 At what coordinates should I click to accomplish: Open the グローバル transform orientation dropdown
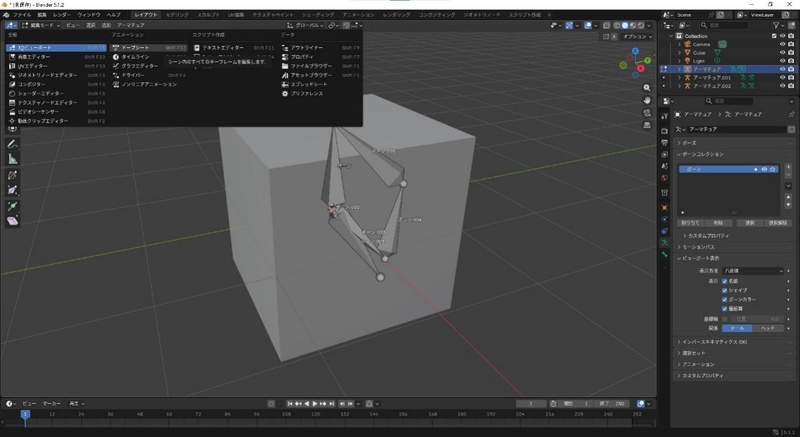305,25
